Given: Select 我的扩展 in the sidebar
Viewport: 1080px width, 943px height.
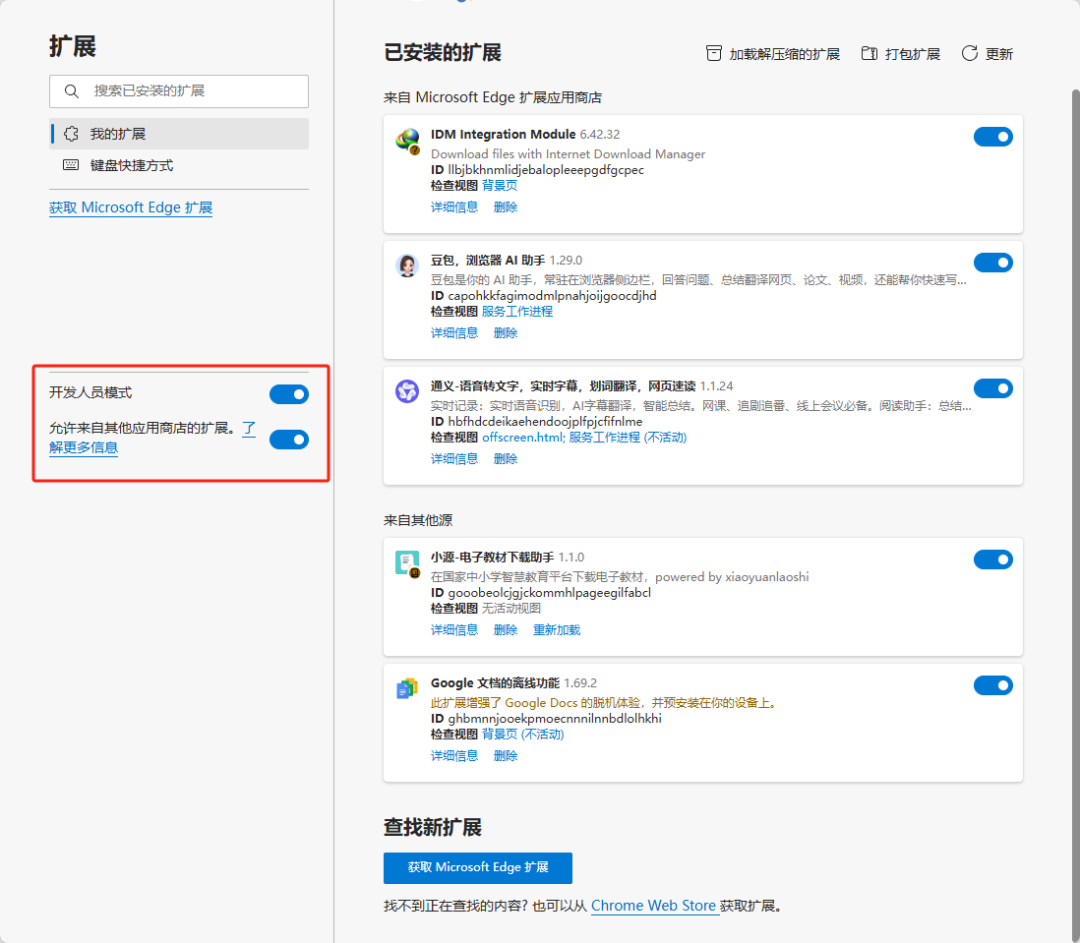Looking at the screenshot, I should 118,133.
